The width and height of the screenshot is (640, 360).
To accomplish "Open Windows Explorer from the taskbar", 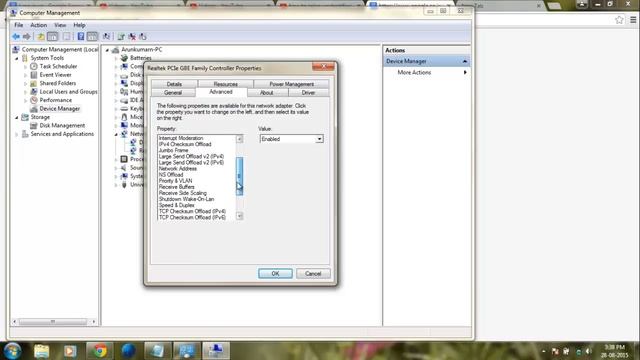I will (42, 351).
